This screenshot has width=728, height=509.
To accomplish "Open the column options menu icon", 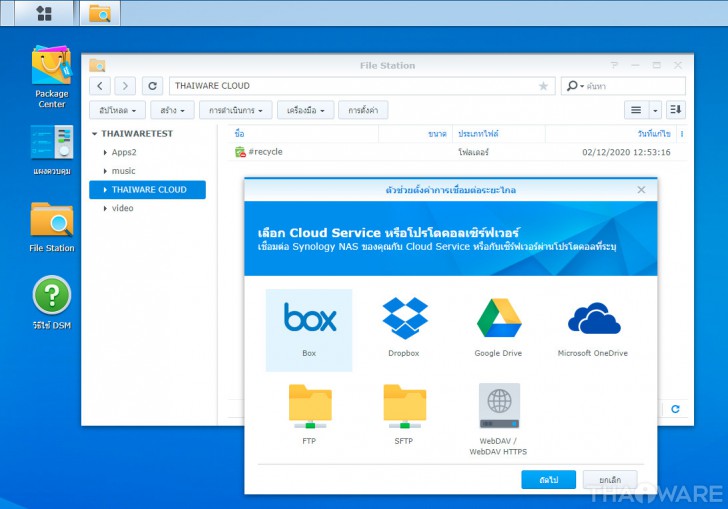I will point(682,134).
